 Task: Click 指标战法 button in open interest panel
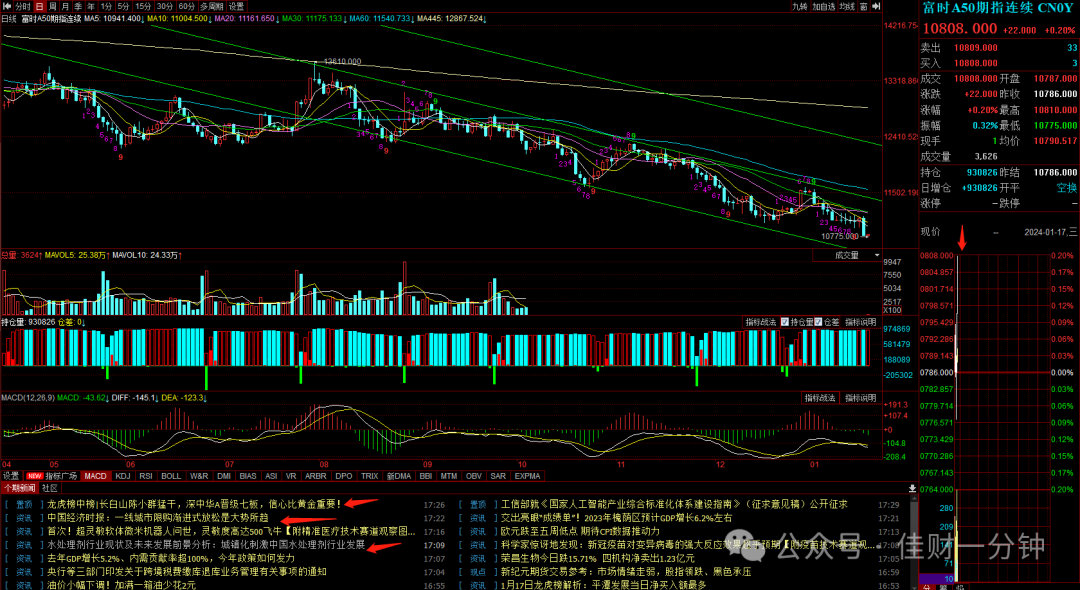[x=761, y=322]
